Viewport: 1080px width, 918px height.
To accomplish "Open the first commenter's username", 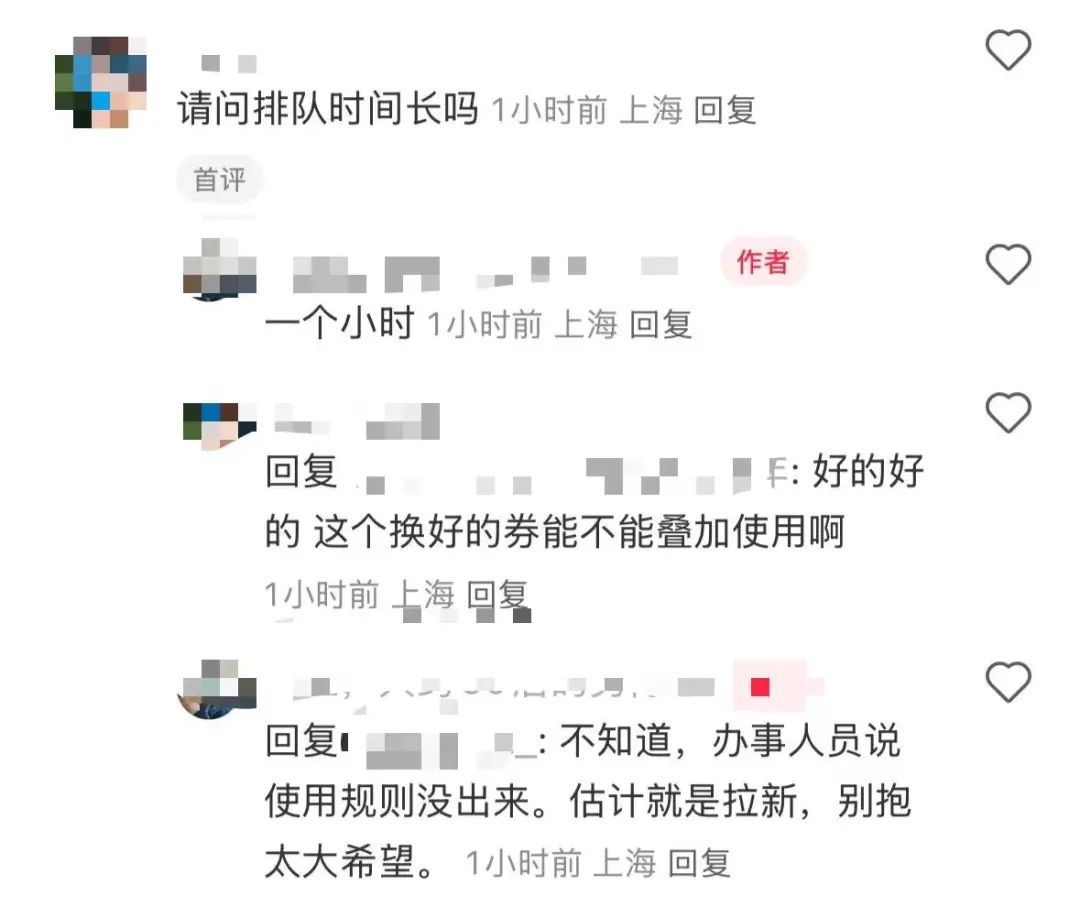I will 229,64.
